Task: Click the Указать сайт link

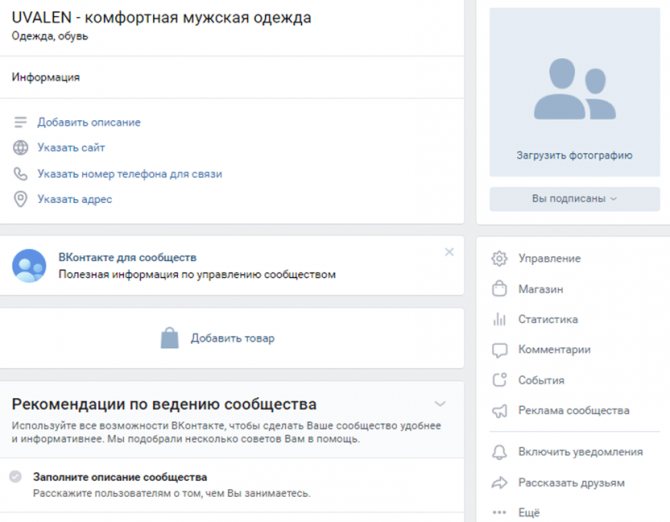Action: 71,147
